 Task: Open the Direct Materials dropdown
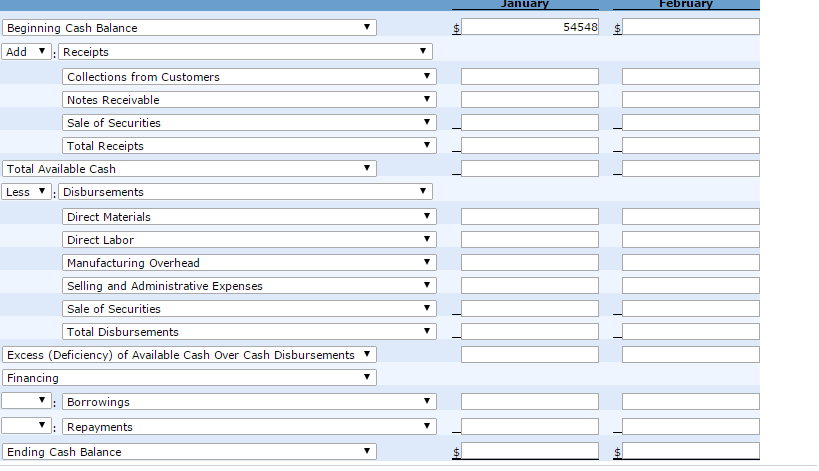coord(250,217)
